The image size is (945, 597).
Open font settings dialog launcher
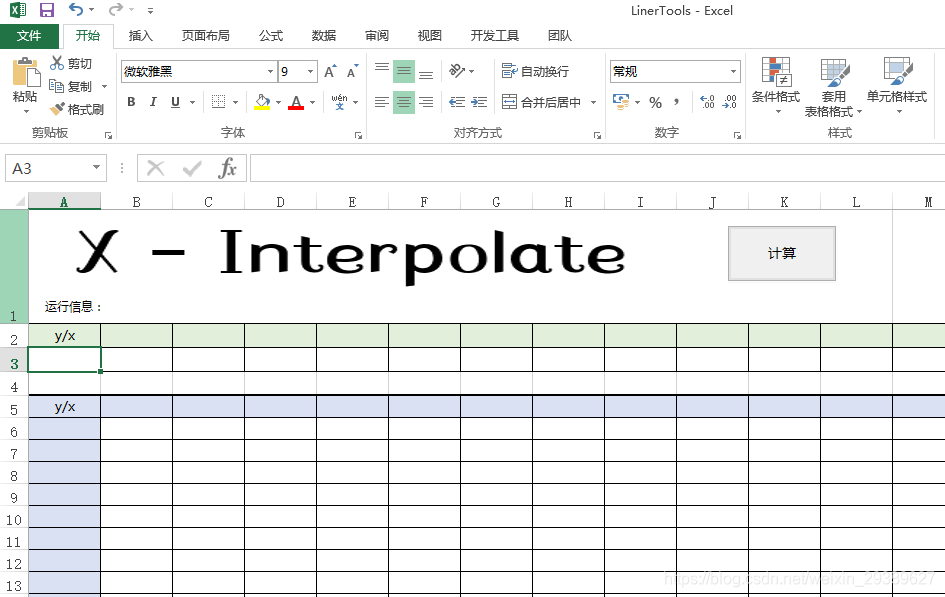coord(358,136)
